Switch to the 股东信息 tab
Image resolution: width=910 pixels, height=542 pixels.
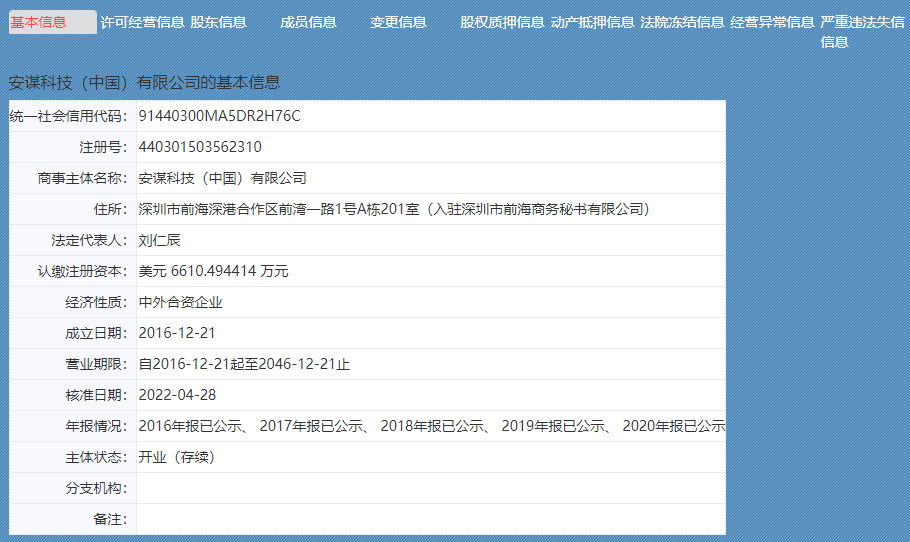218,22
